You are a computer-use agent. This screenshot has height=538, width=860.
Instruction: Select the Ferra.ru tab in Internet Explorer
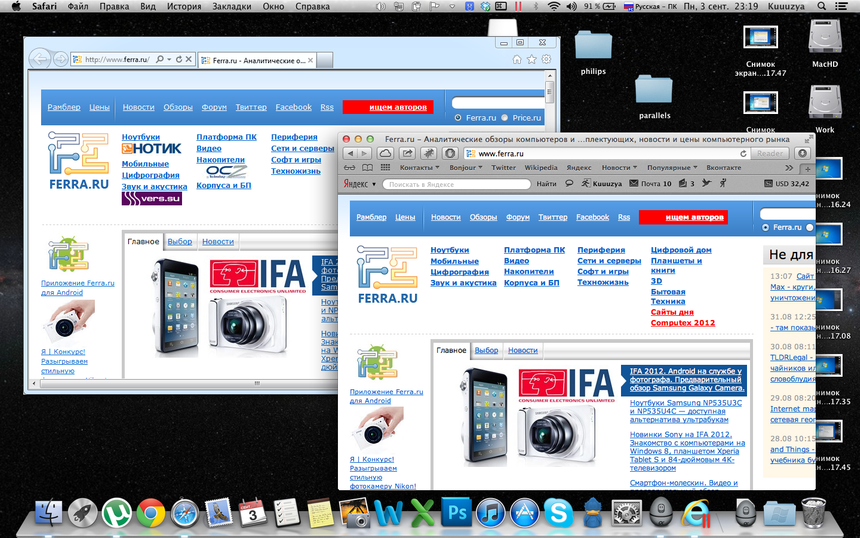[256, 60]
